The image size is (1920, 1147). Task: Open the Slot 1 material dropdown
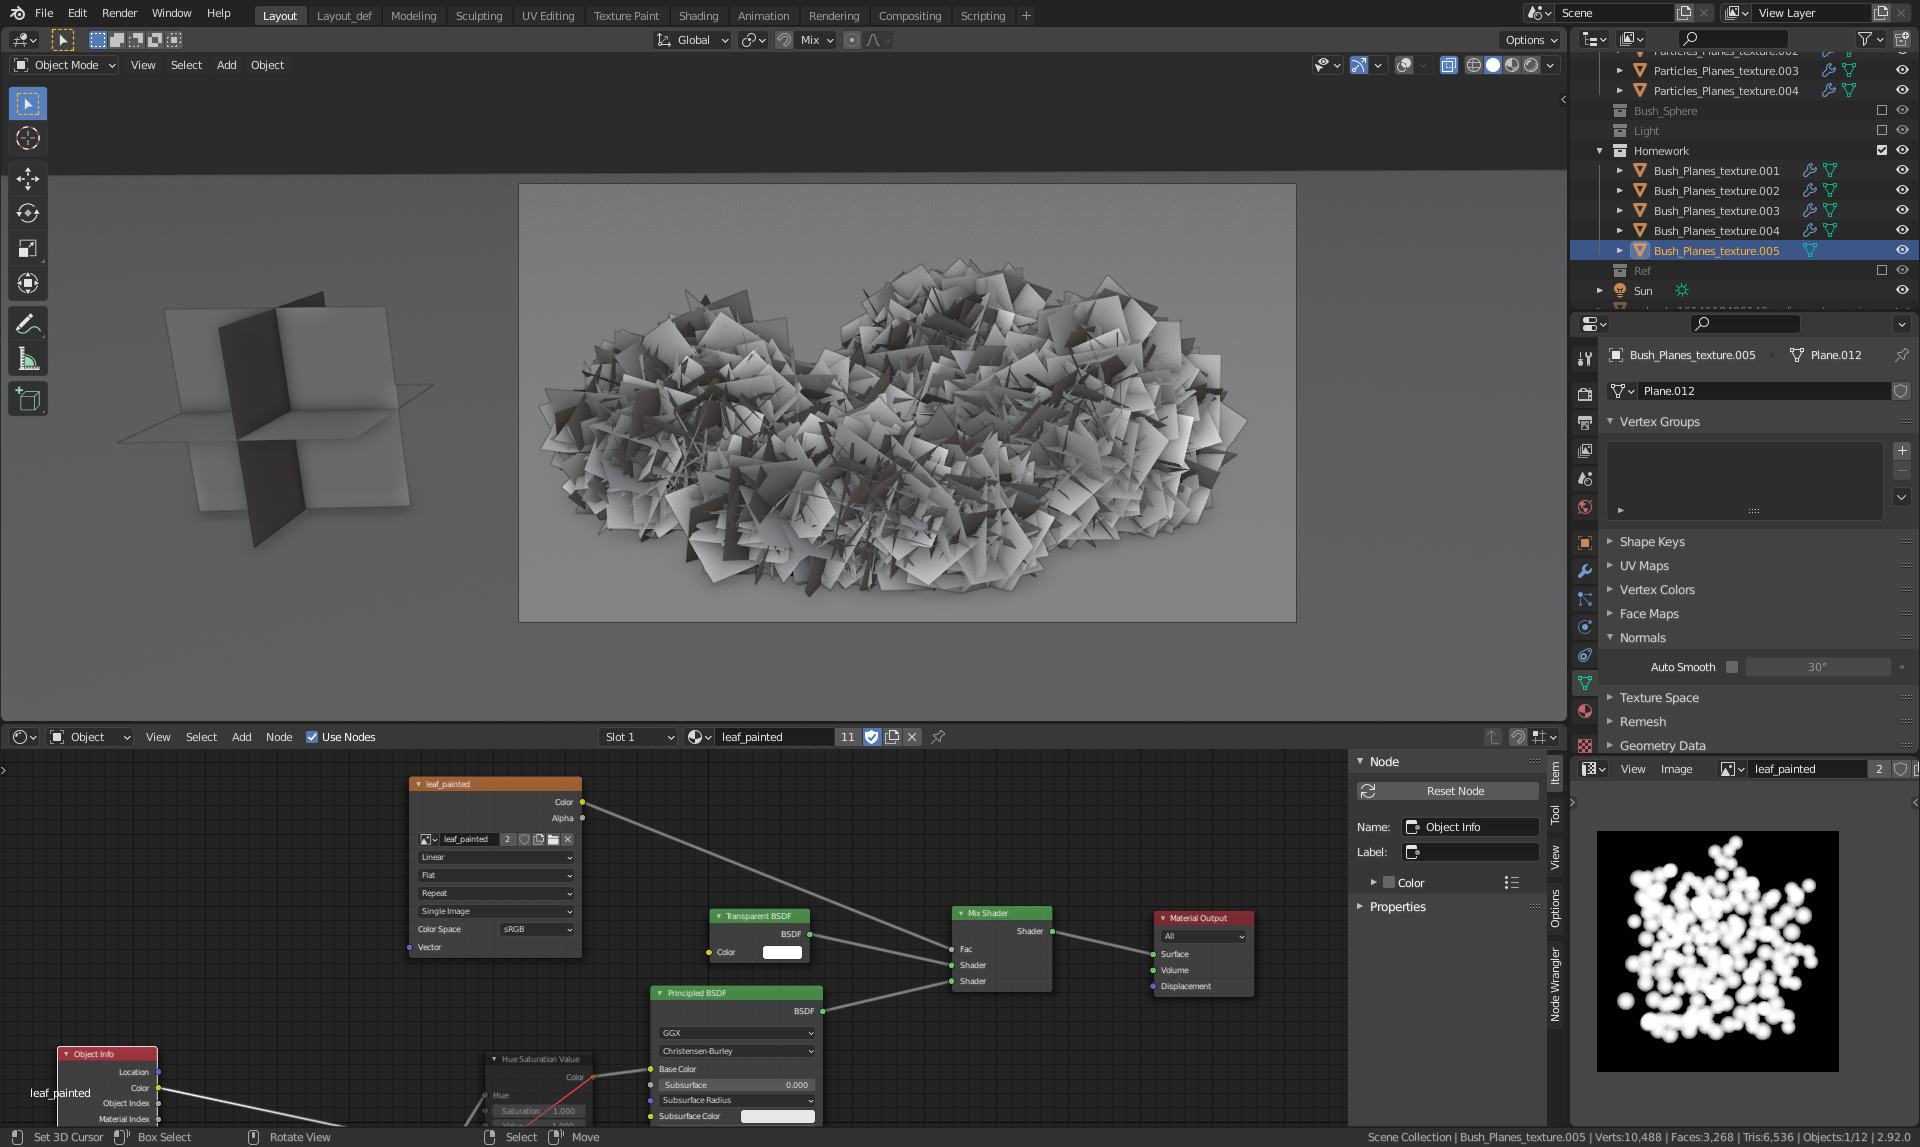[x=639, y=737]
